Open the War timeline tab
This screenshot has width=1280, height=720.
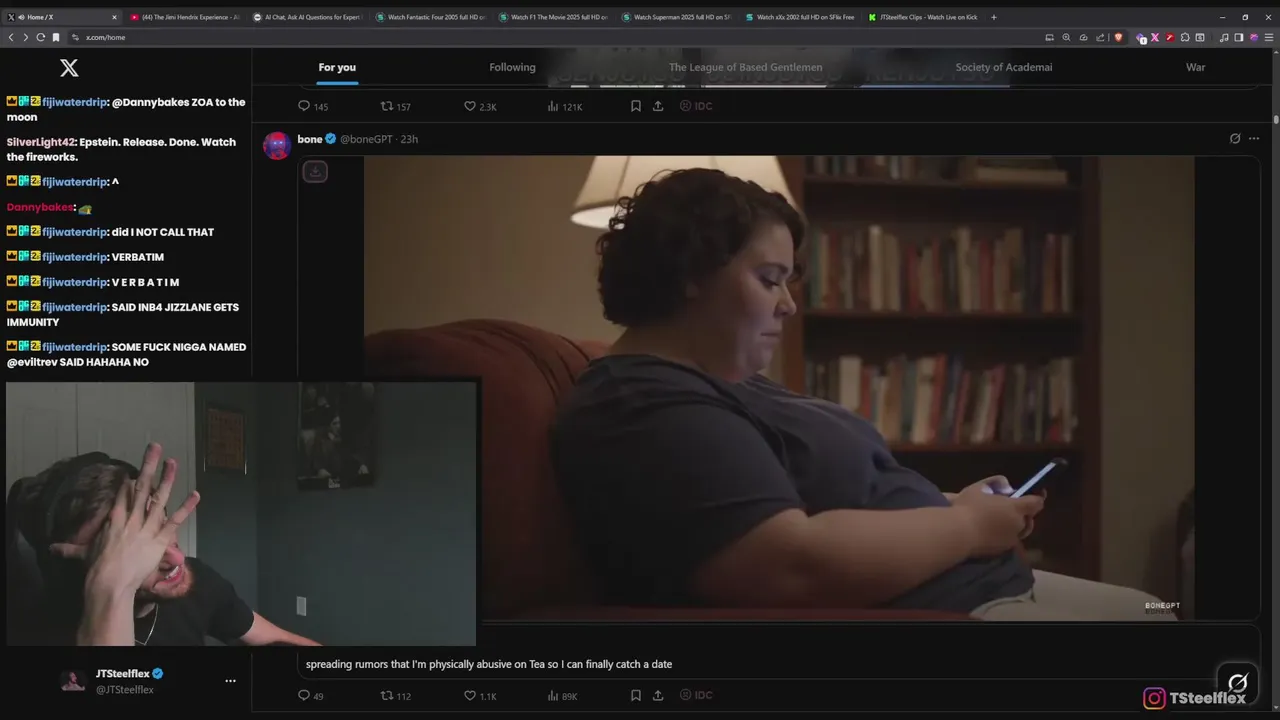pos(1195,67)
